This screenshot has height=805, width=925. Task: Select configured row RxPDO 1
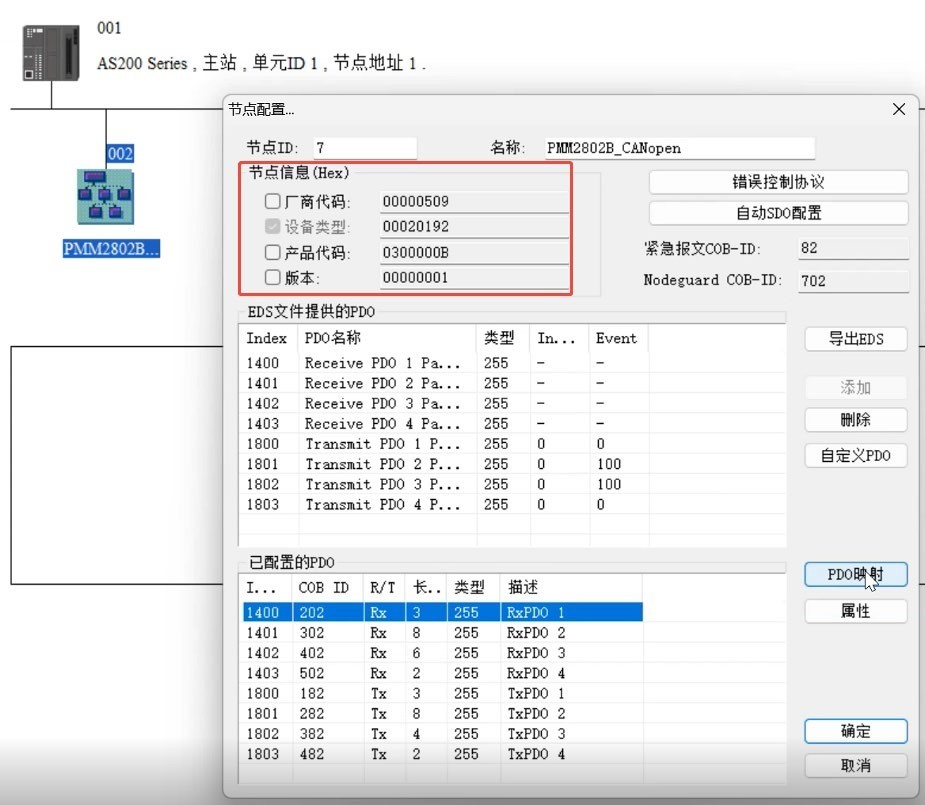pyautogui.click(x=442, y=612)
